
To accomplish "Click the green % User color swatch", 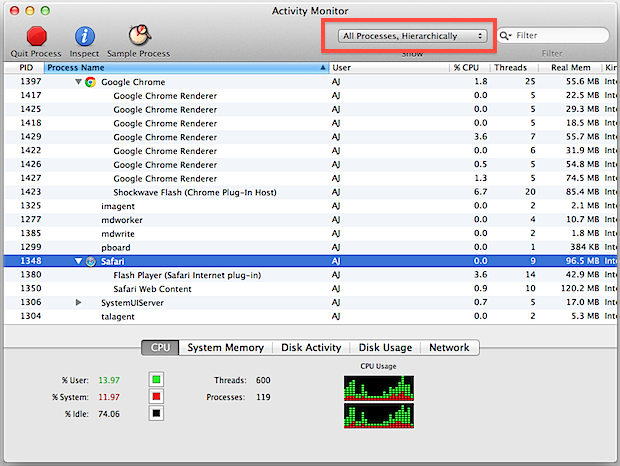I will (x=156, y=379).
